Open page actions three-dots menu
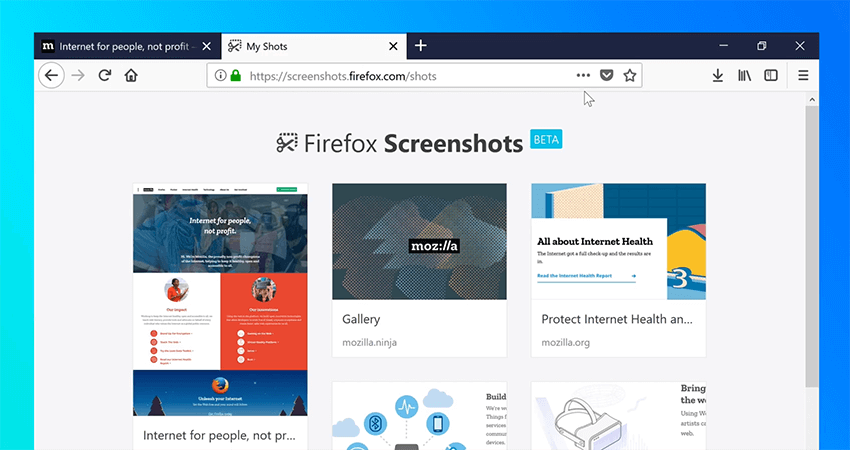 583,76
